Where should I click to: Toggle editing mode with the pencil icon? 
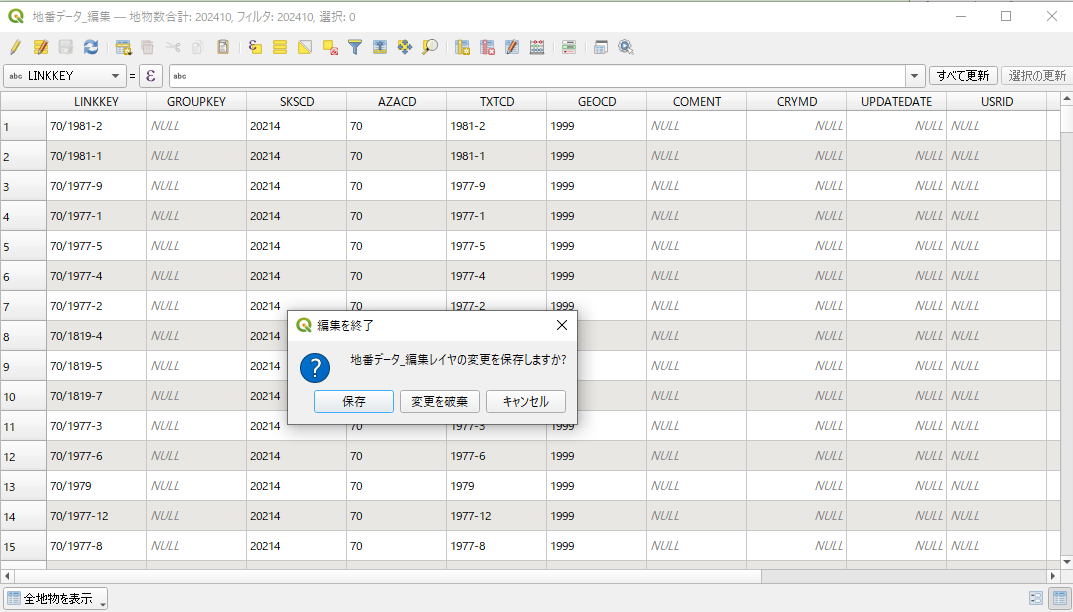tap(15, 47)
